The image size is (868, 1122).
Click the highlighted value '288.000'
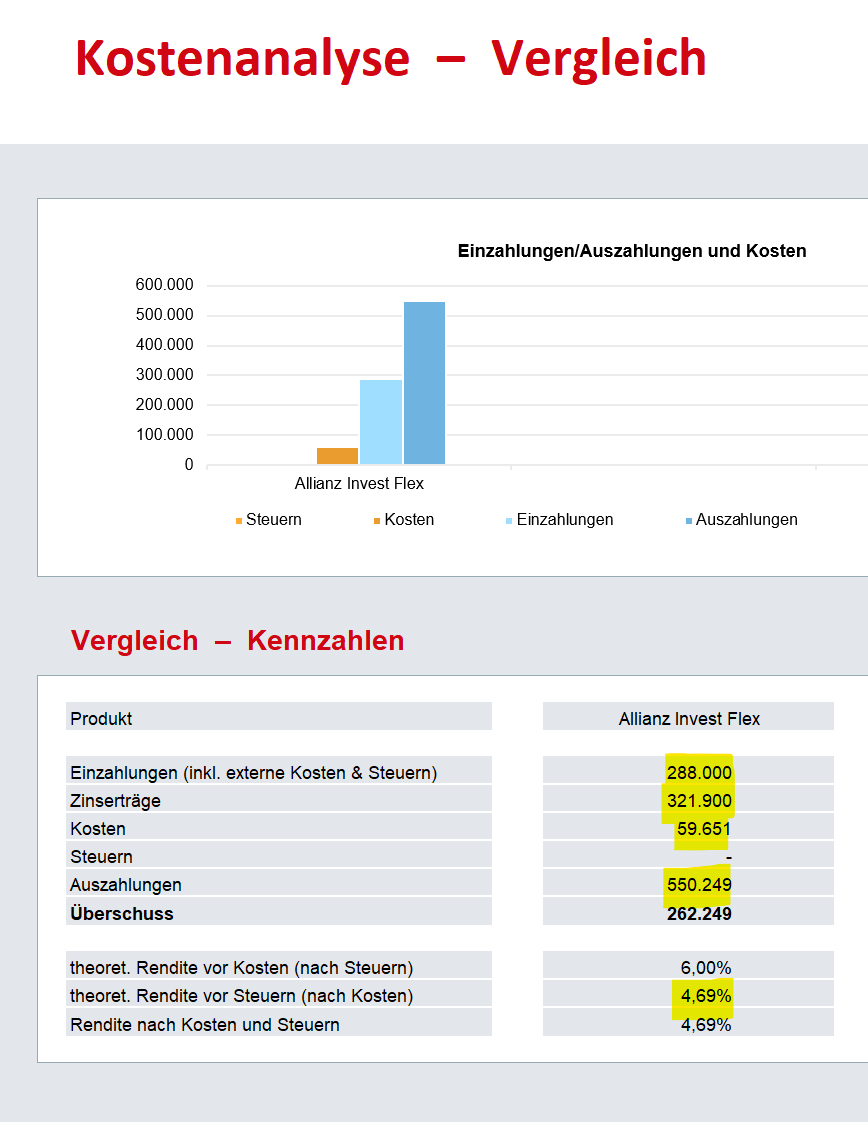[699, 773]
